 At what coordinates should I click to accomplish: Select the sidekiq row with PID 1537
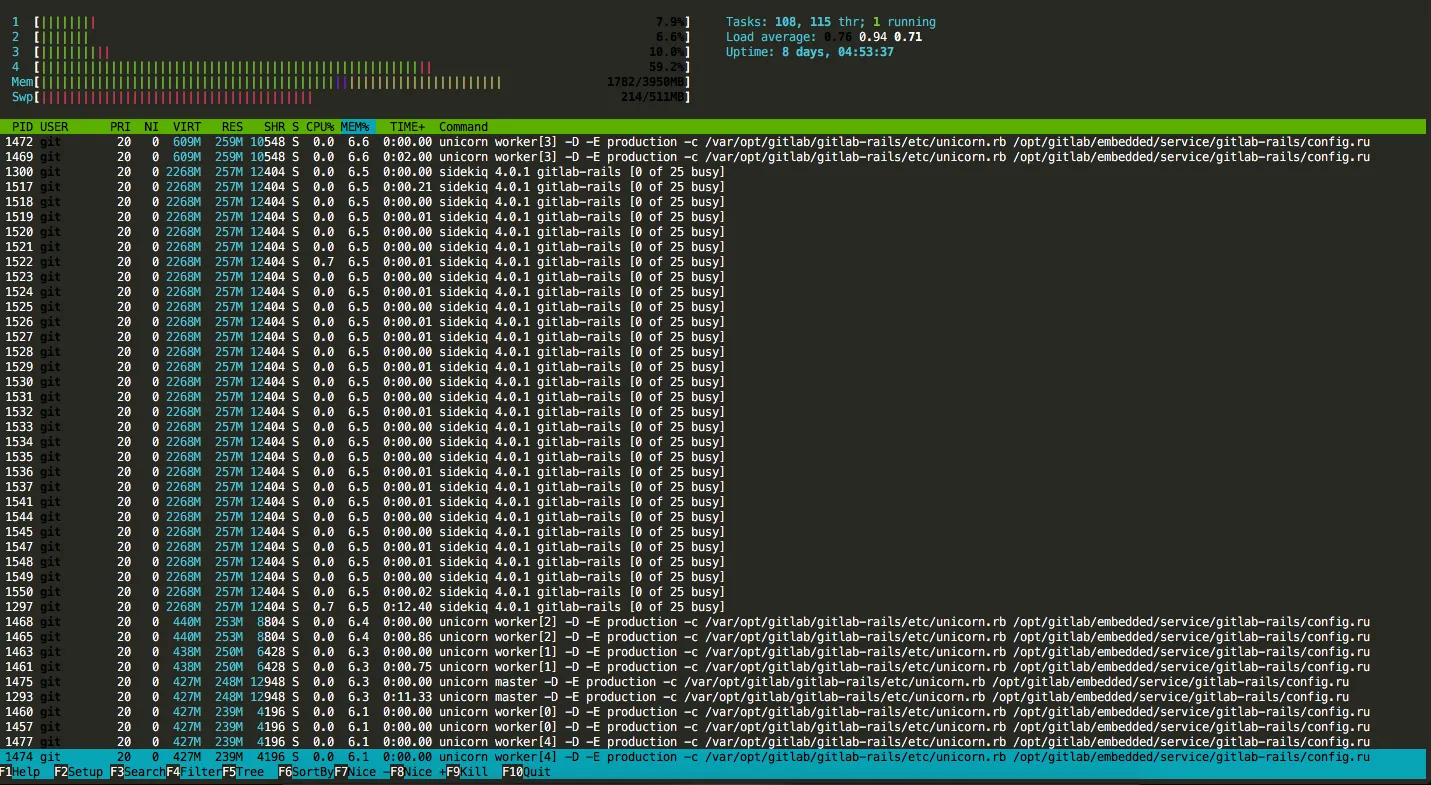[x=715, y=487]
